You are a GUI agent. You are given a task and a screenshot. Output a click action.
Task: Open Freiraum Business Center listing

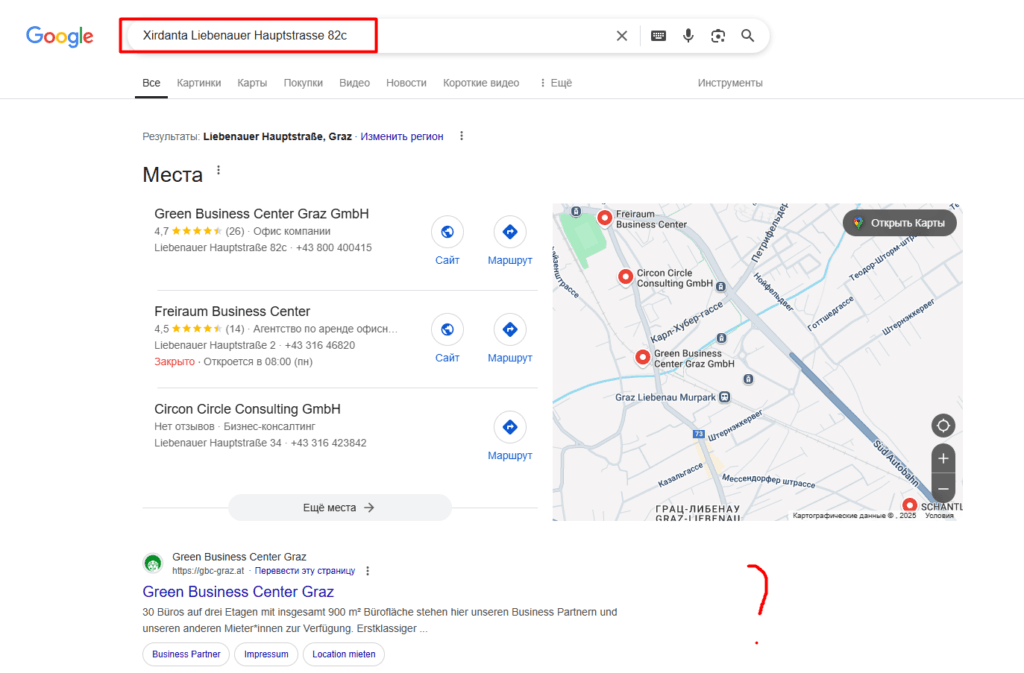tap(232, 311)
